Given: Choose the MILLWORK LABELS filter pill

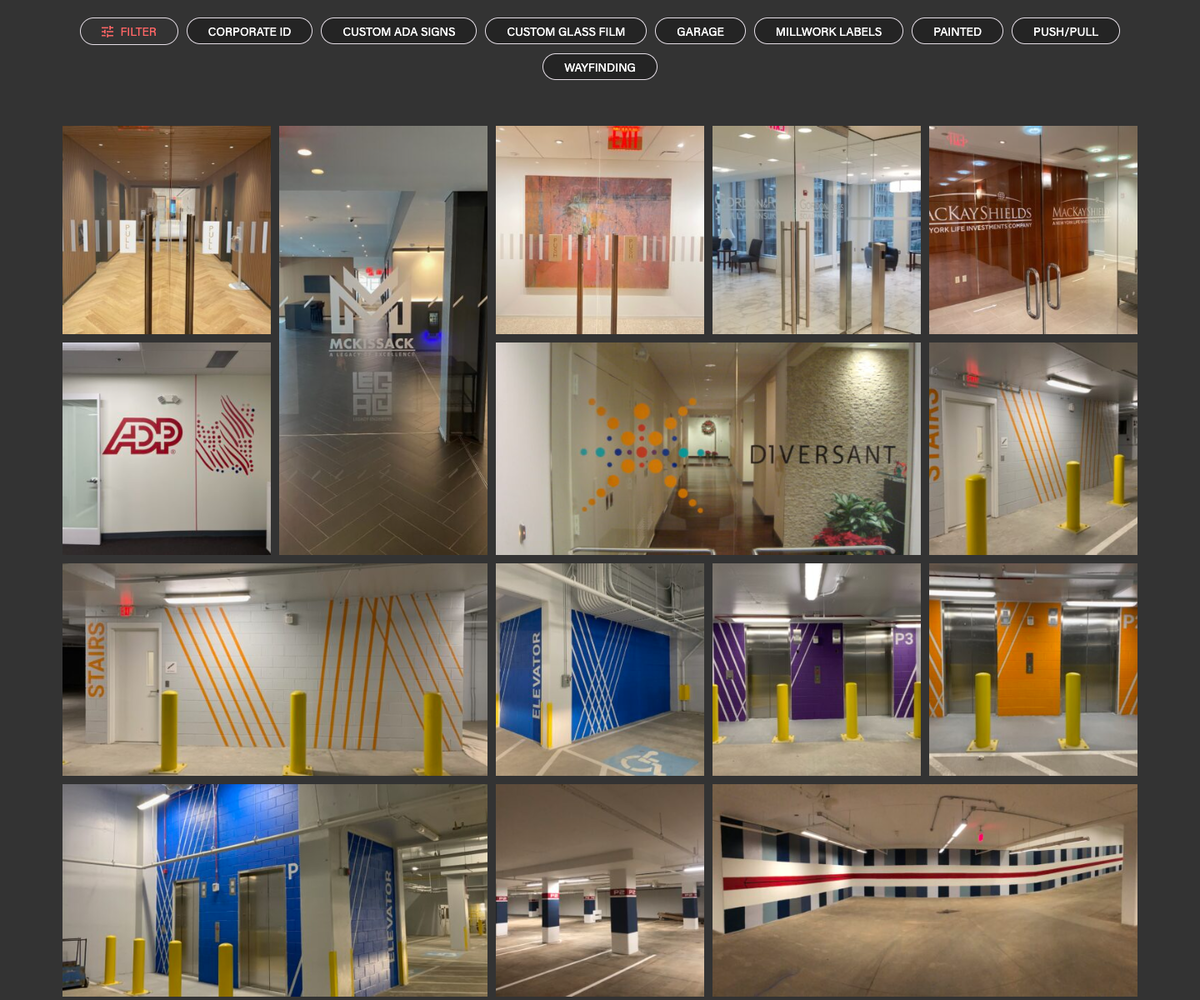Looking at the screenshot, I should (x=829, y=32).
